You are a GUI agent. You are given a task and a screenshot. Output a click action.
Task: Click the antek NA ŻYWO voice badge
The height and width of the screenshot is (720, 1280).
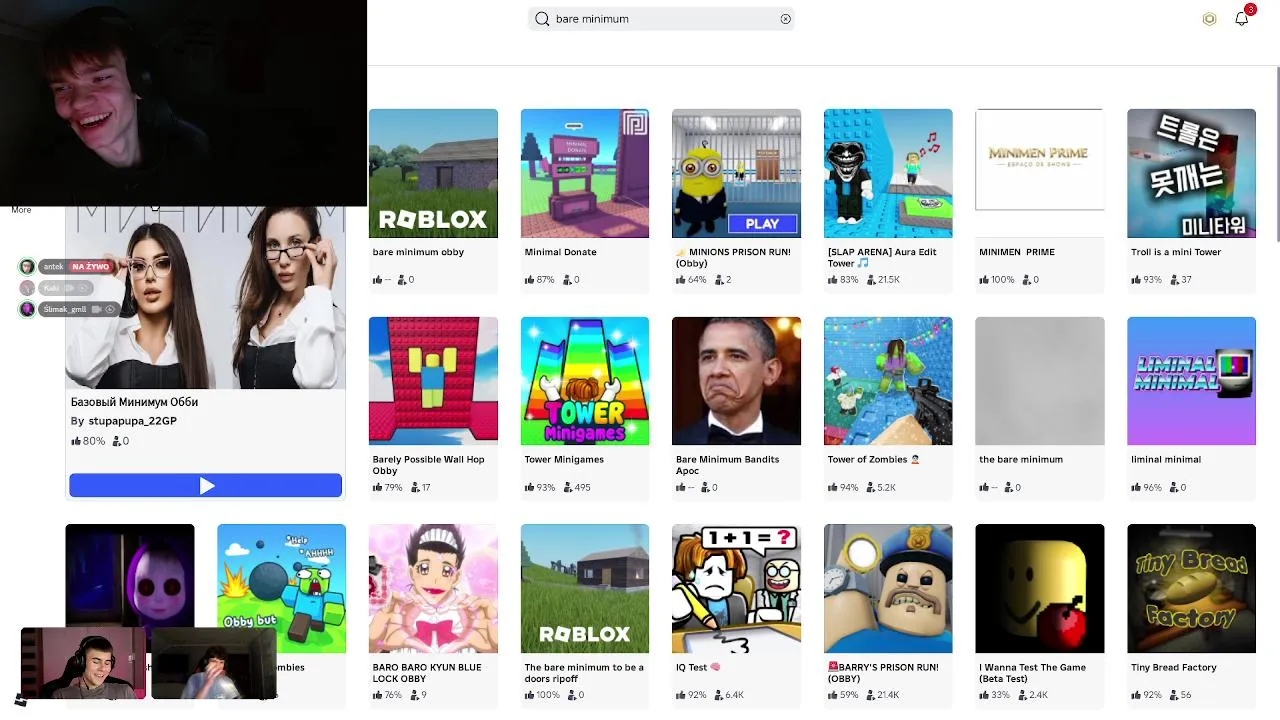point(65,267)
